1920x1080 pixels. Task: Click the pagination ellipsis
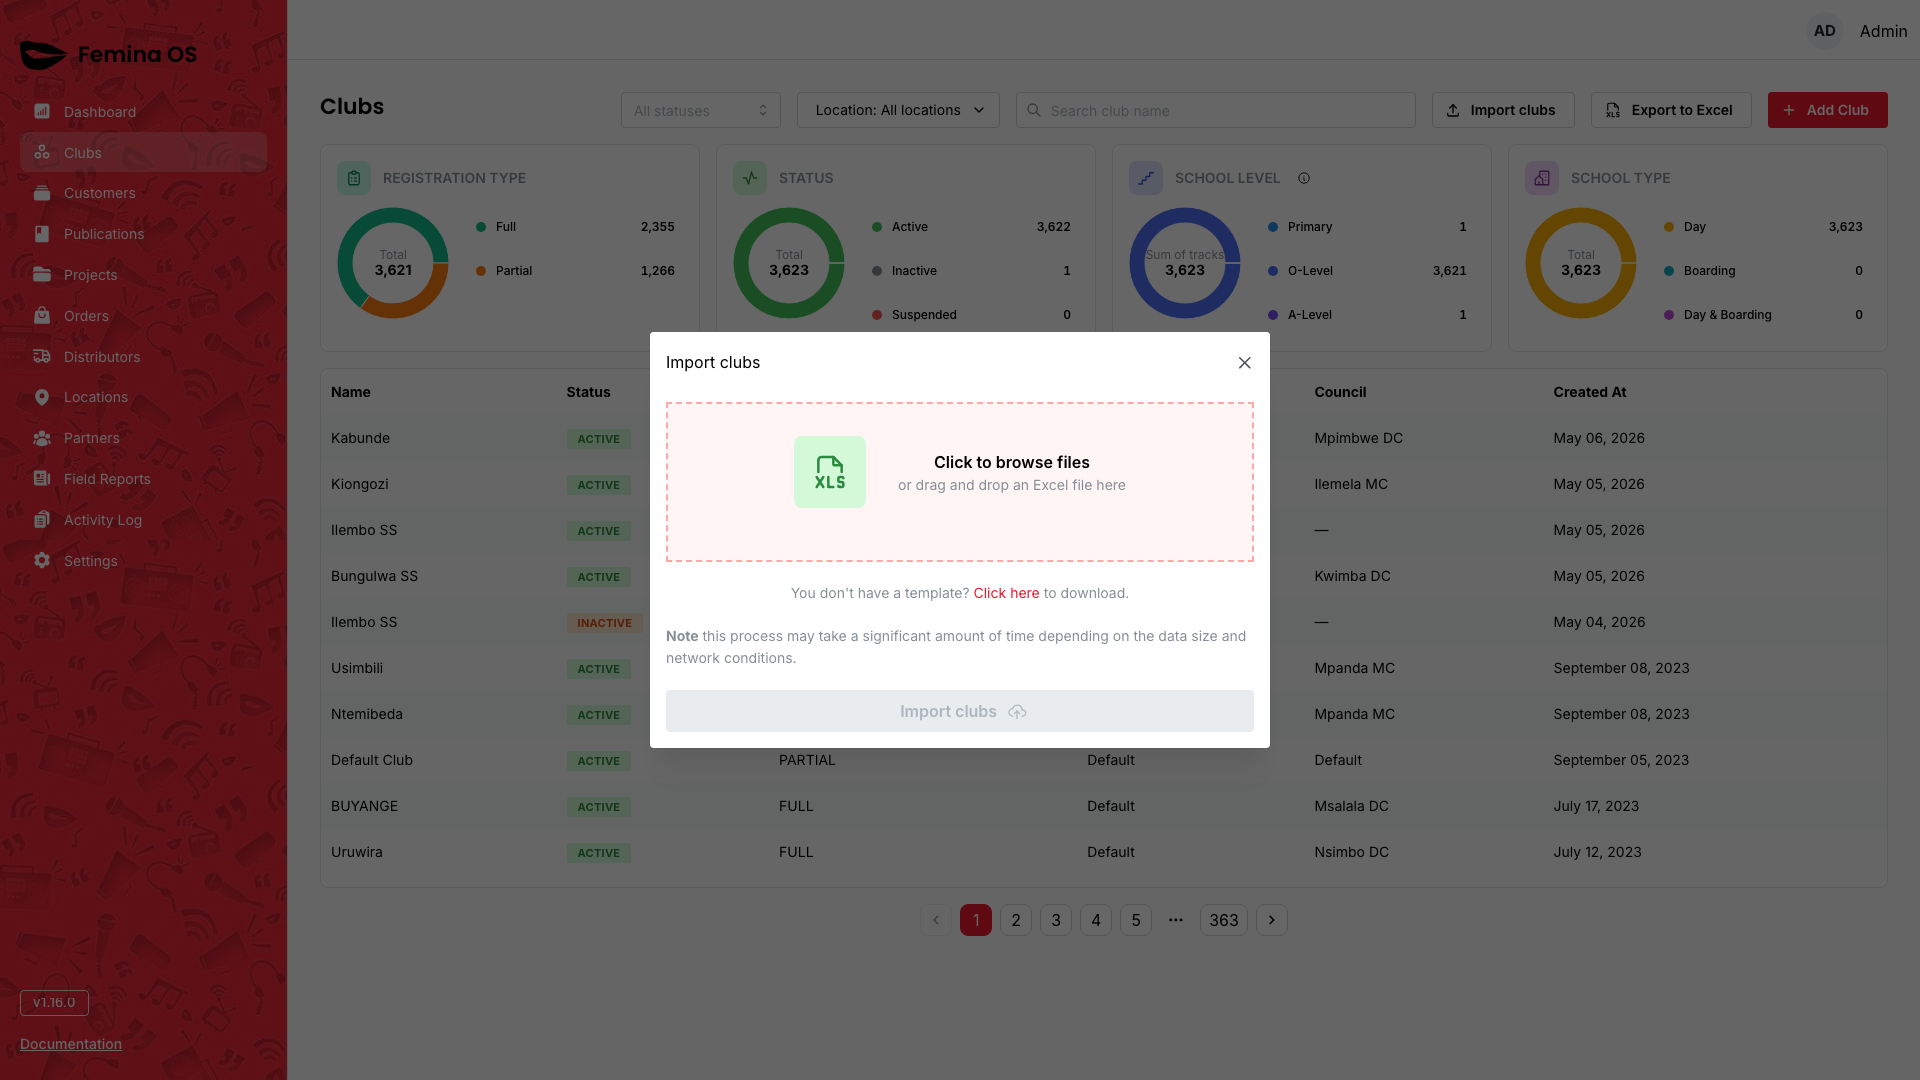click(x=1176, y=920)
